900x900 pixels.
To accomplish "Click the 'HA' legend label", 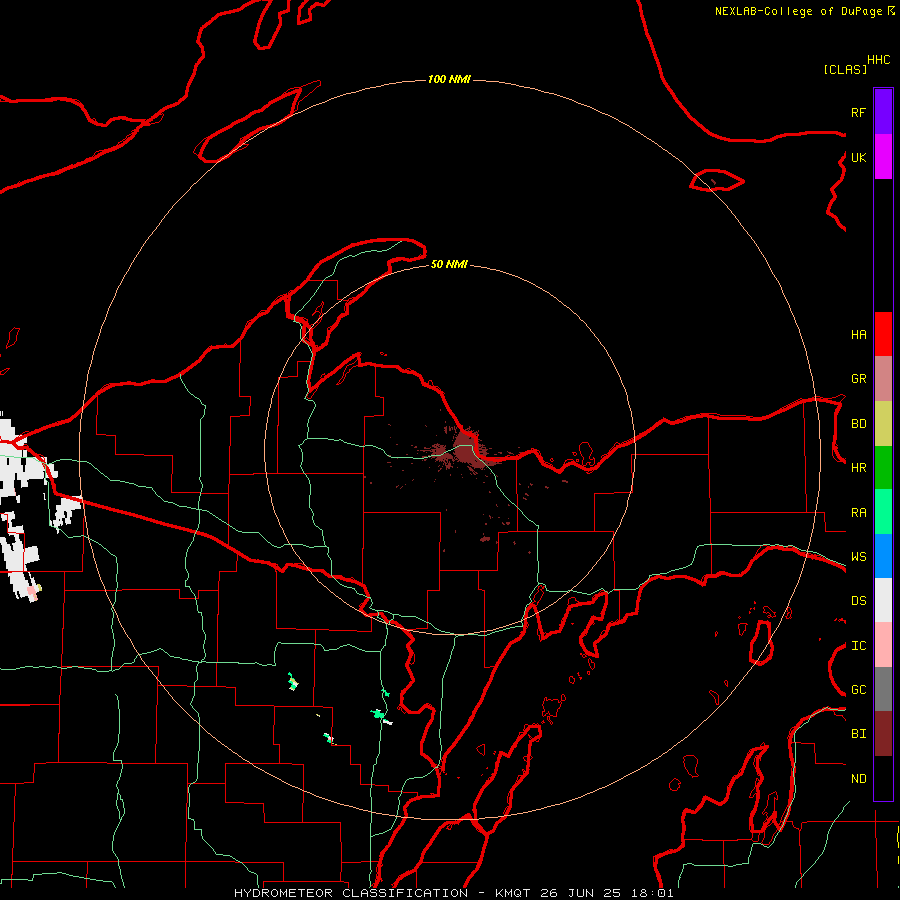I will tap(858, 335).
